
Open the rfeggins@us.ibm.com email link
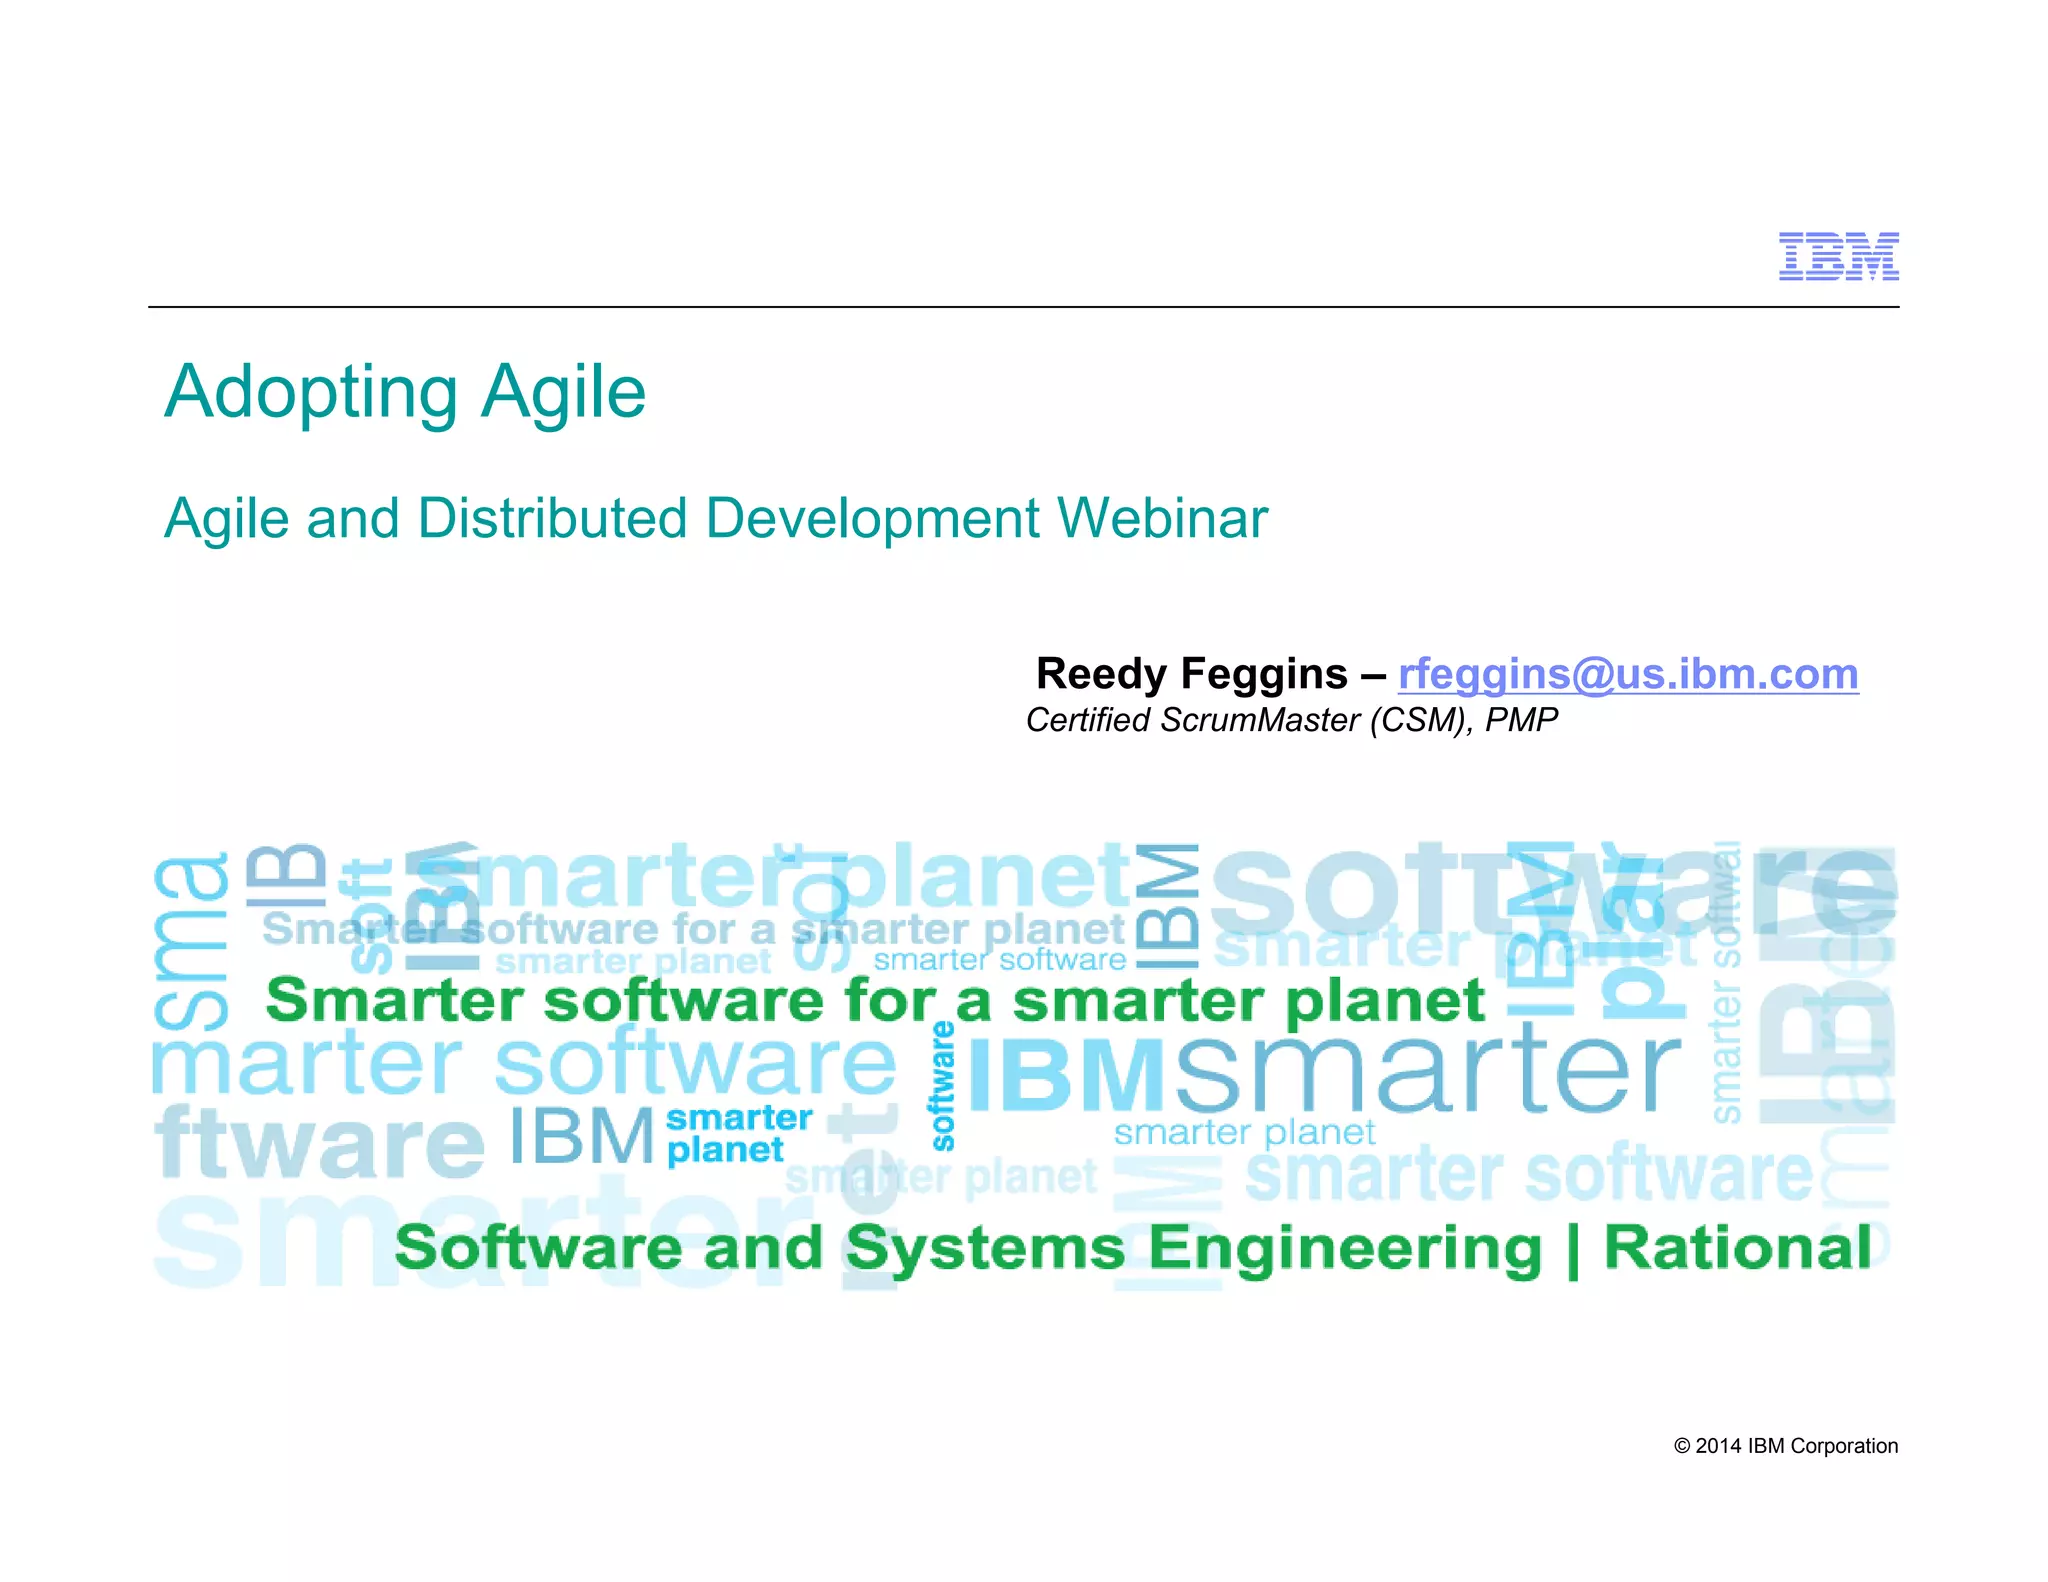pyautogui.click(x=1627, y=674)
